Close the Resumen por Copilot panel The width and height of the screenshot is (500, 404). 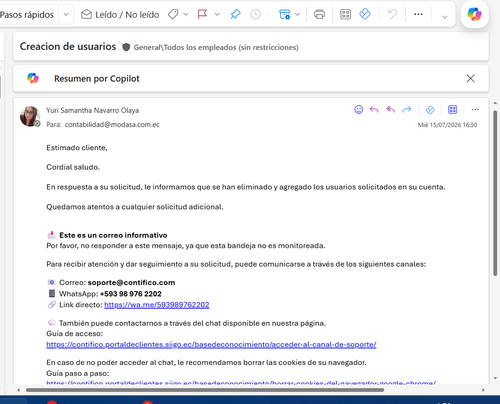470,78
